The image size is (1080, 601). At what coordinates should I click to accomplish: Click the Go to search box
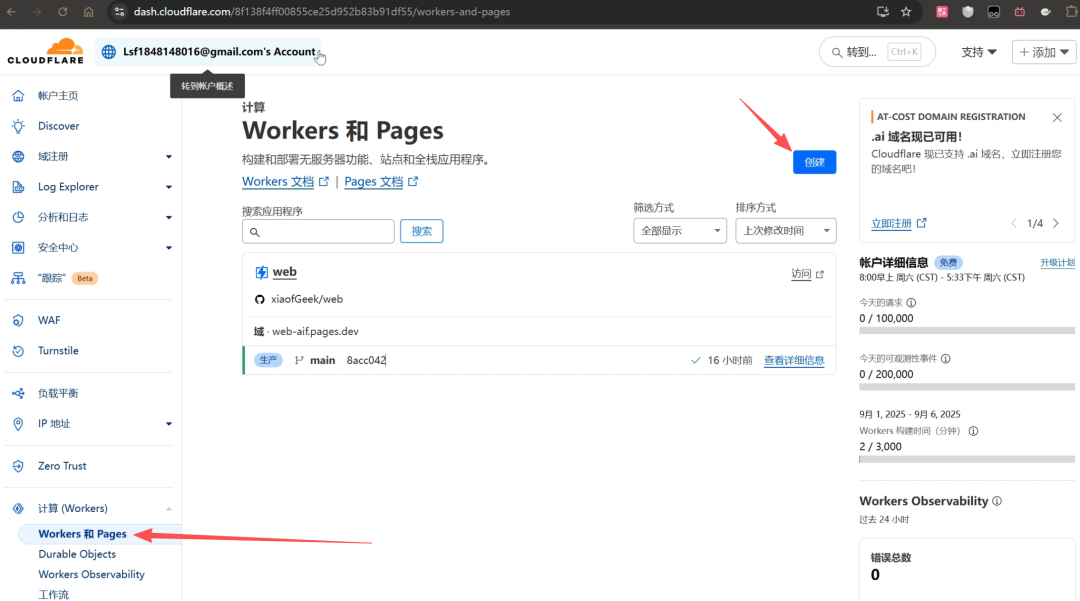[x=877, y=52]
